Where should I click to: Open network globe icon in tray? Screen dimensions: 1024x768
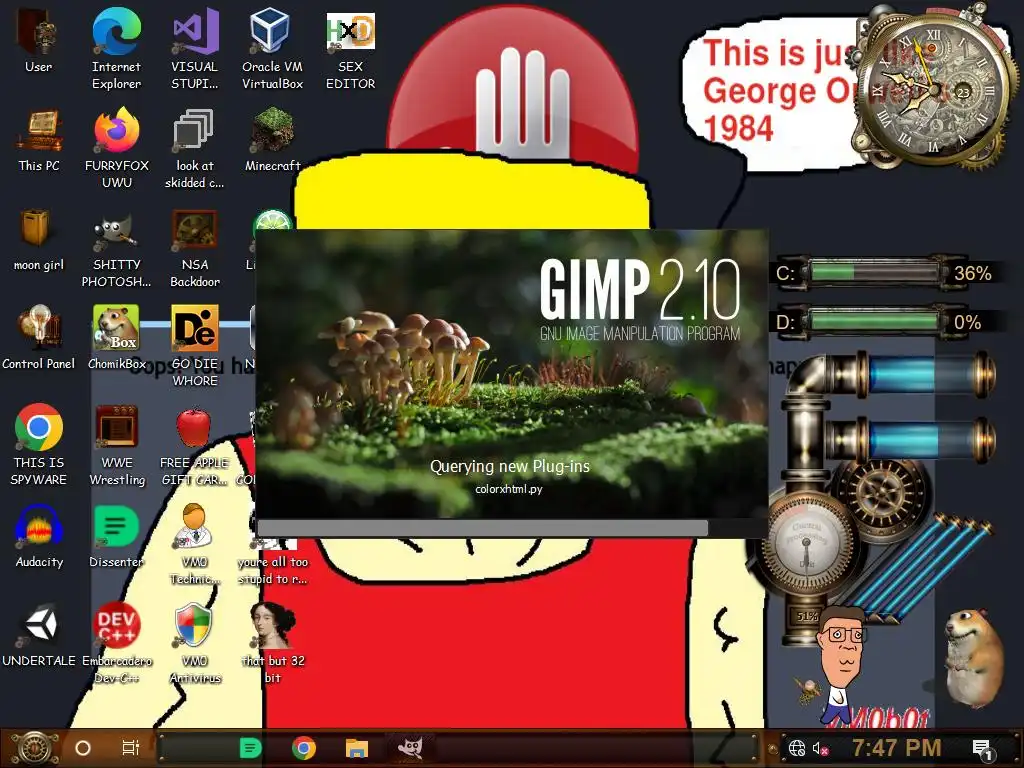[x=797, y=748]
